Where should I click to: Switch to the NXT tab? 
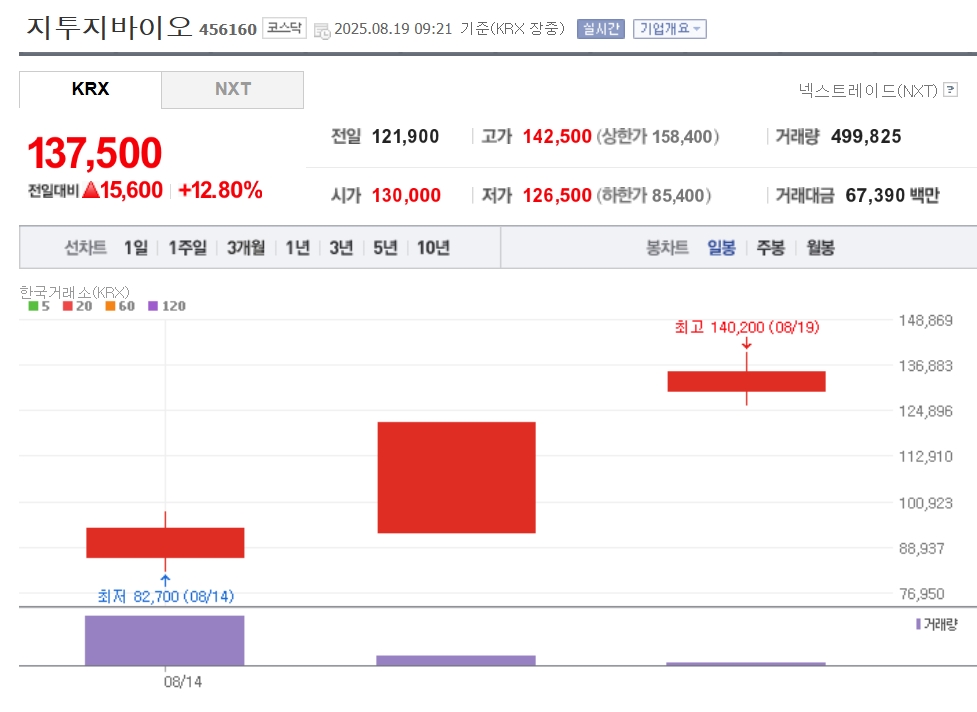tap(232, 89)
